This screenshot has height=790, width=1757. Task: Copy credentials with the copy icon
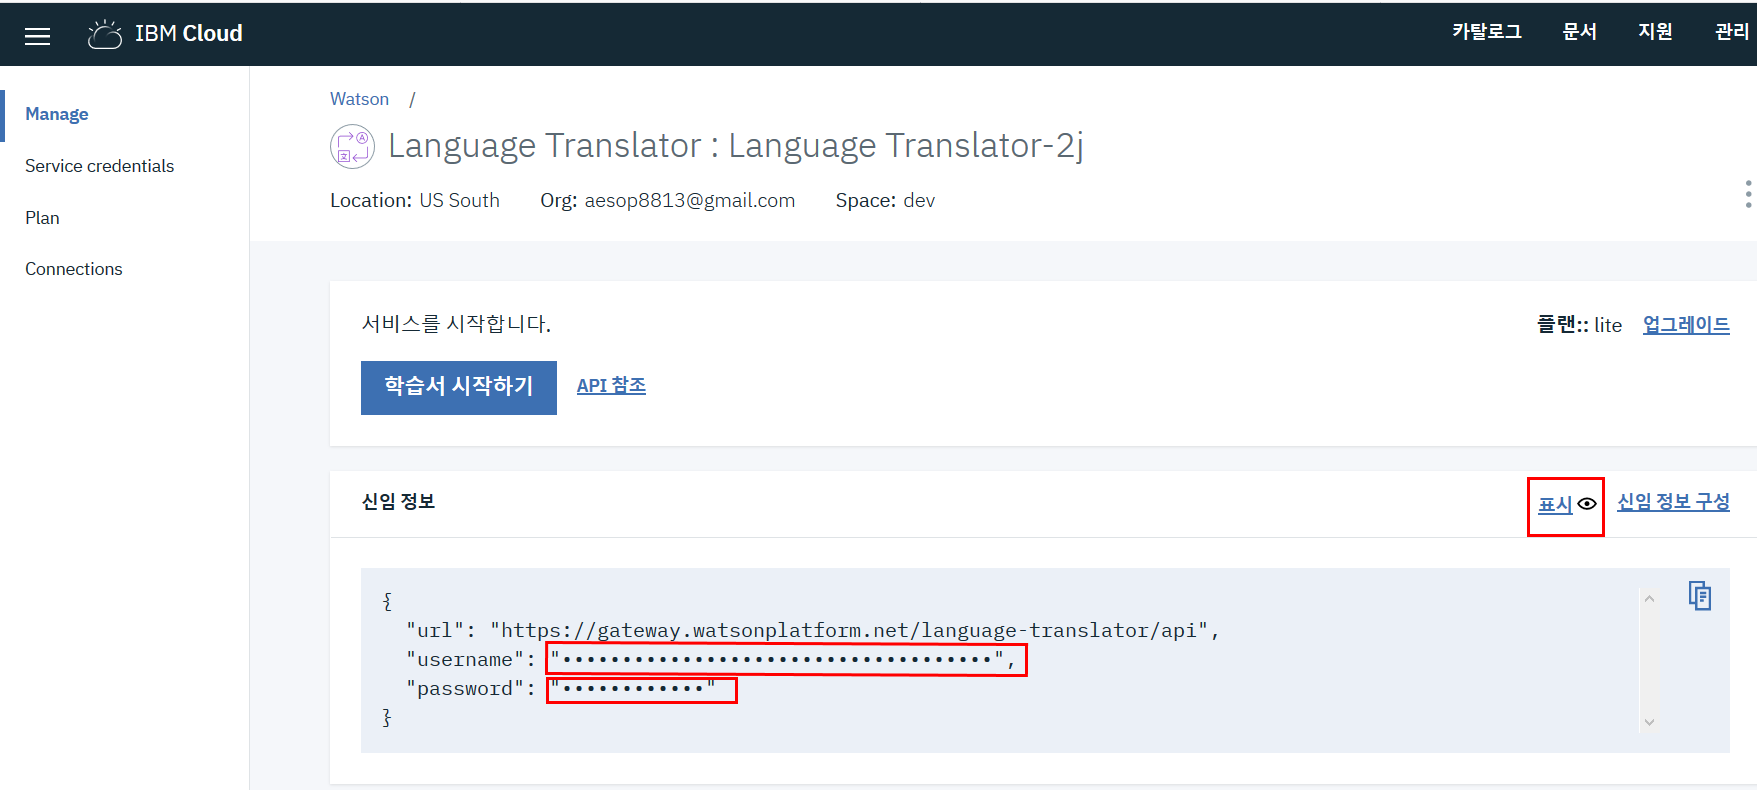click(x=1700, y=595)
